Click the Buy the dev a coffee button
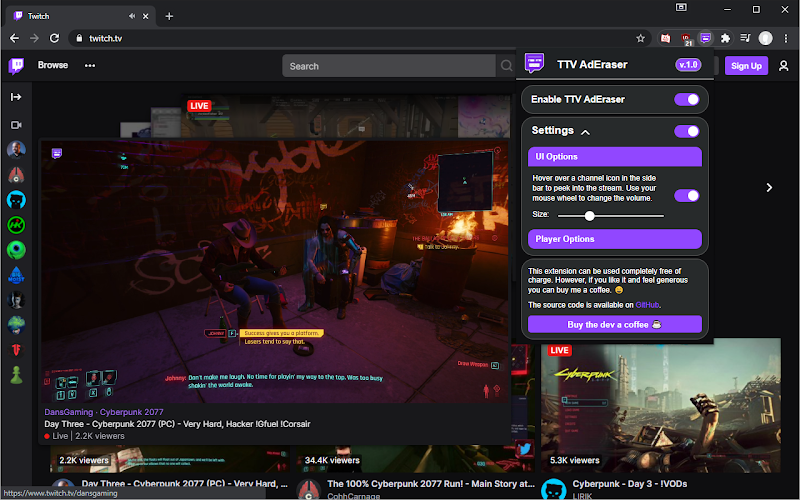The height and width of the screenshot is (500, 800). coord(615,324)
